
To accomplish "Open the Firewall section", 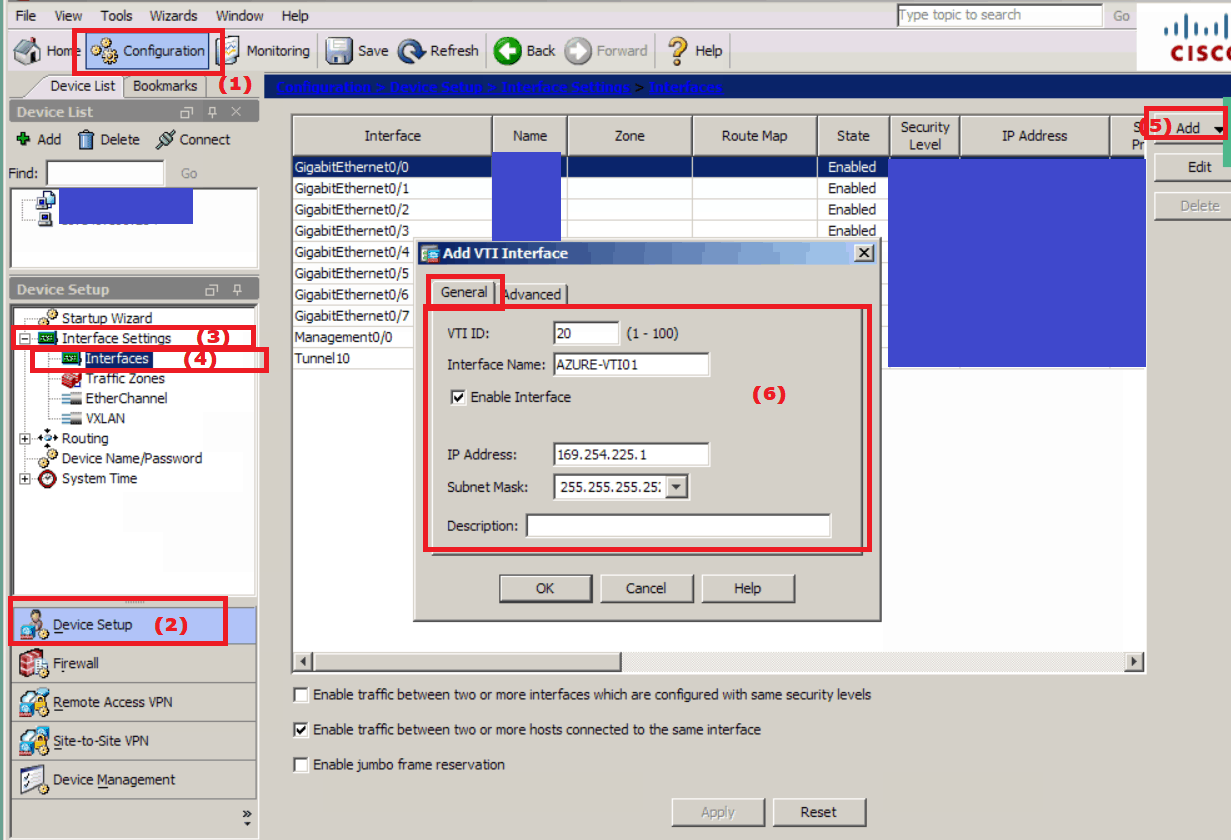I will tap(134, 663).
